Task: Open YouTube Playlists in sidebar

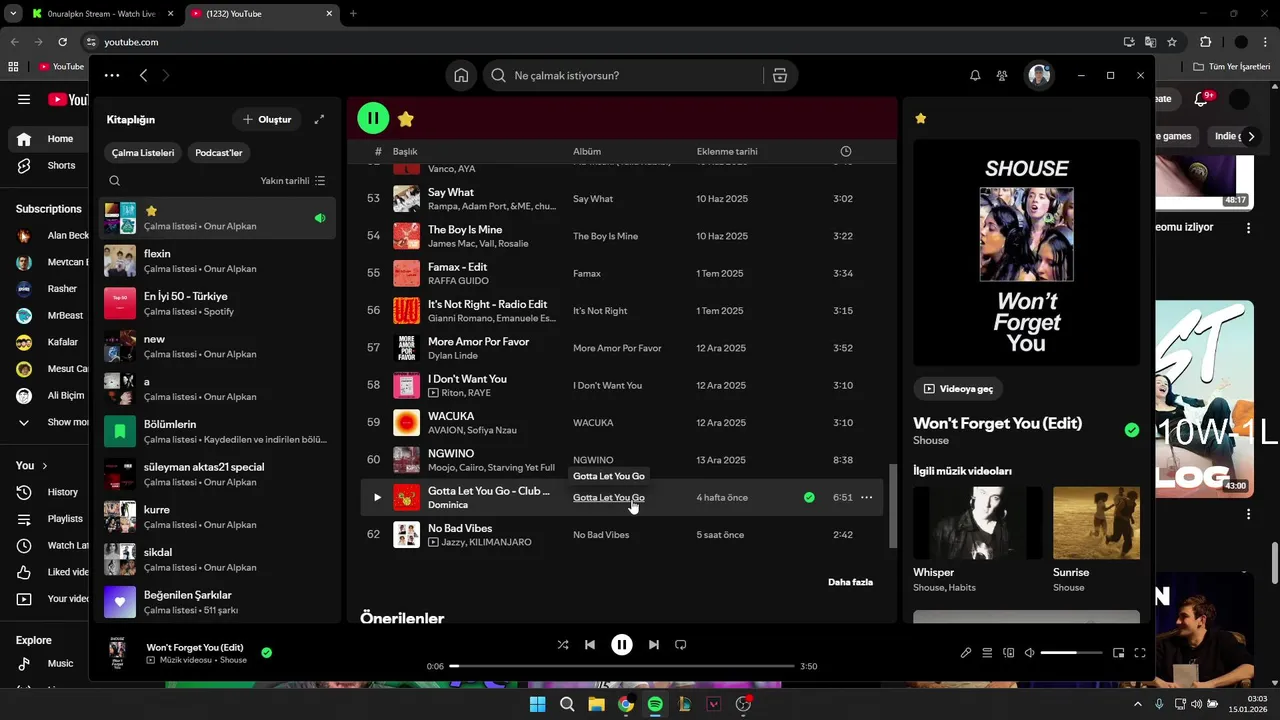Action: (50, 519)
